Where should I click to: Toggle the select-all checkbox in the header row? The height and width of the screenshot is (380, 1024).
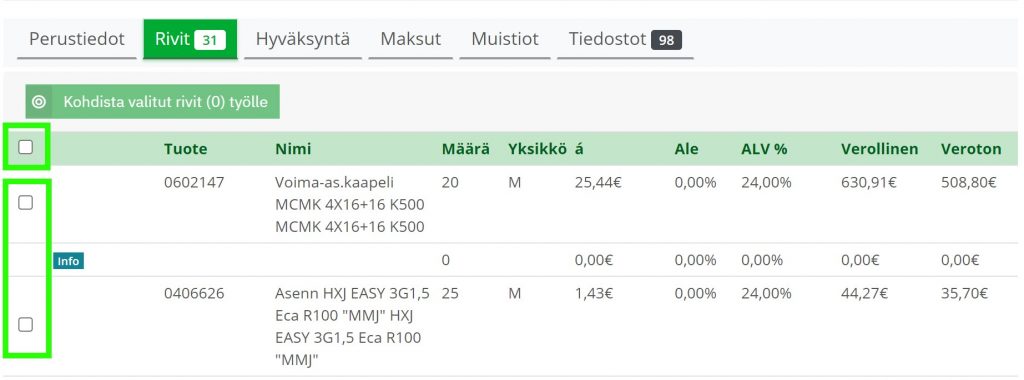[x=25, y=148]
